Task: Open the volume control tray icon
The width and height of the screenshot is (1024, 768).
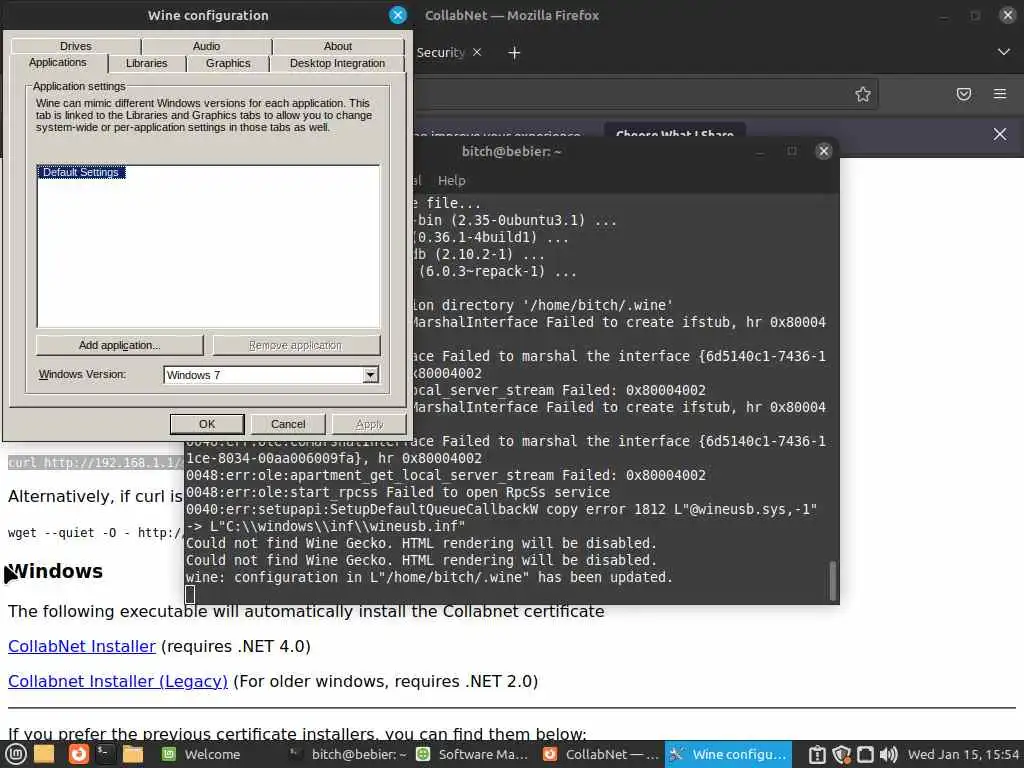Action: click(x=889, y=754)
